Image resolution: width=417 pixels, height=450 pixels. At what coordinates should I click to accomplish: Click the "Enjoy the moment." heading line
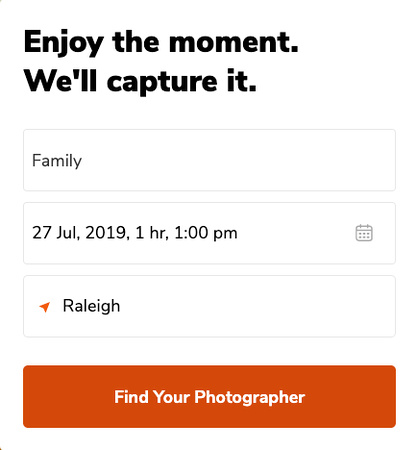click(161, 43)
